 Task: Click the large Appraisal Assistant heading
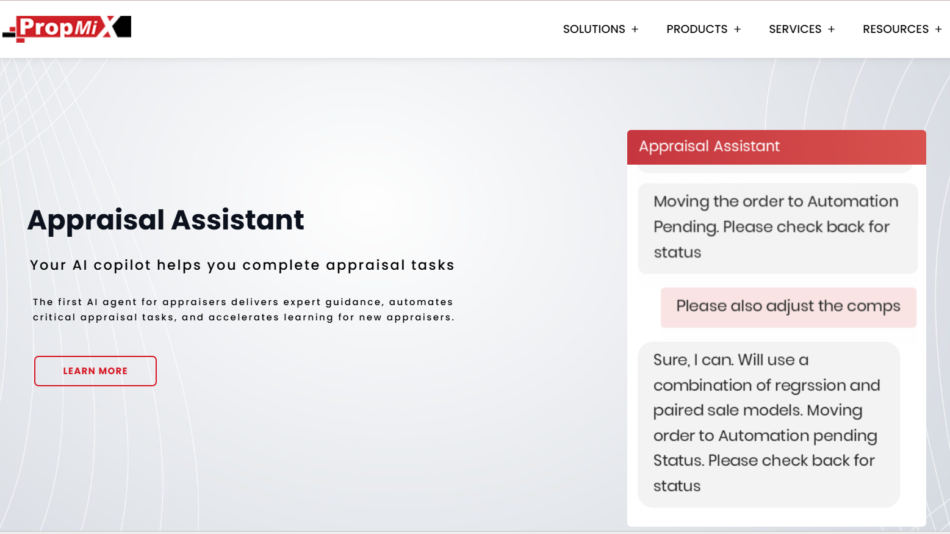[x=166, y=220]
